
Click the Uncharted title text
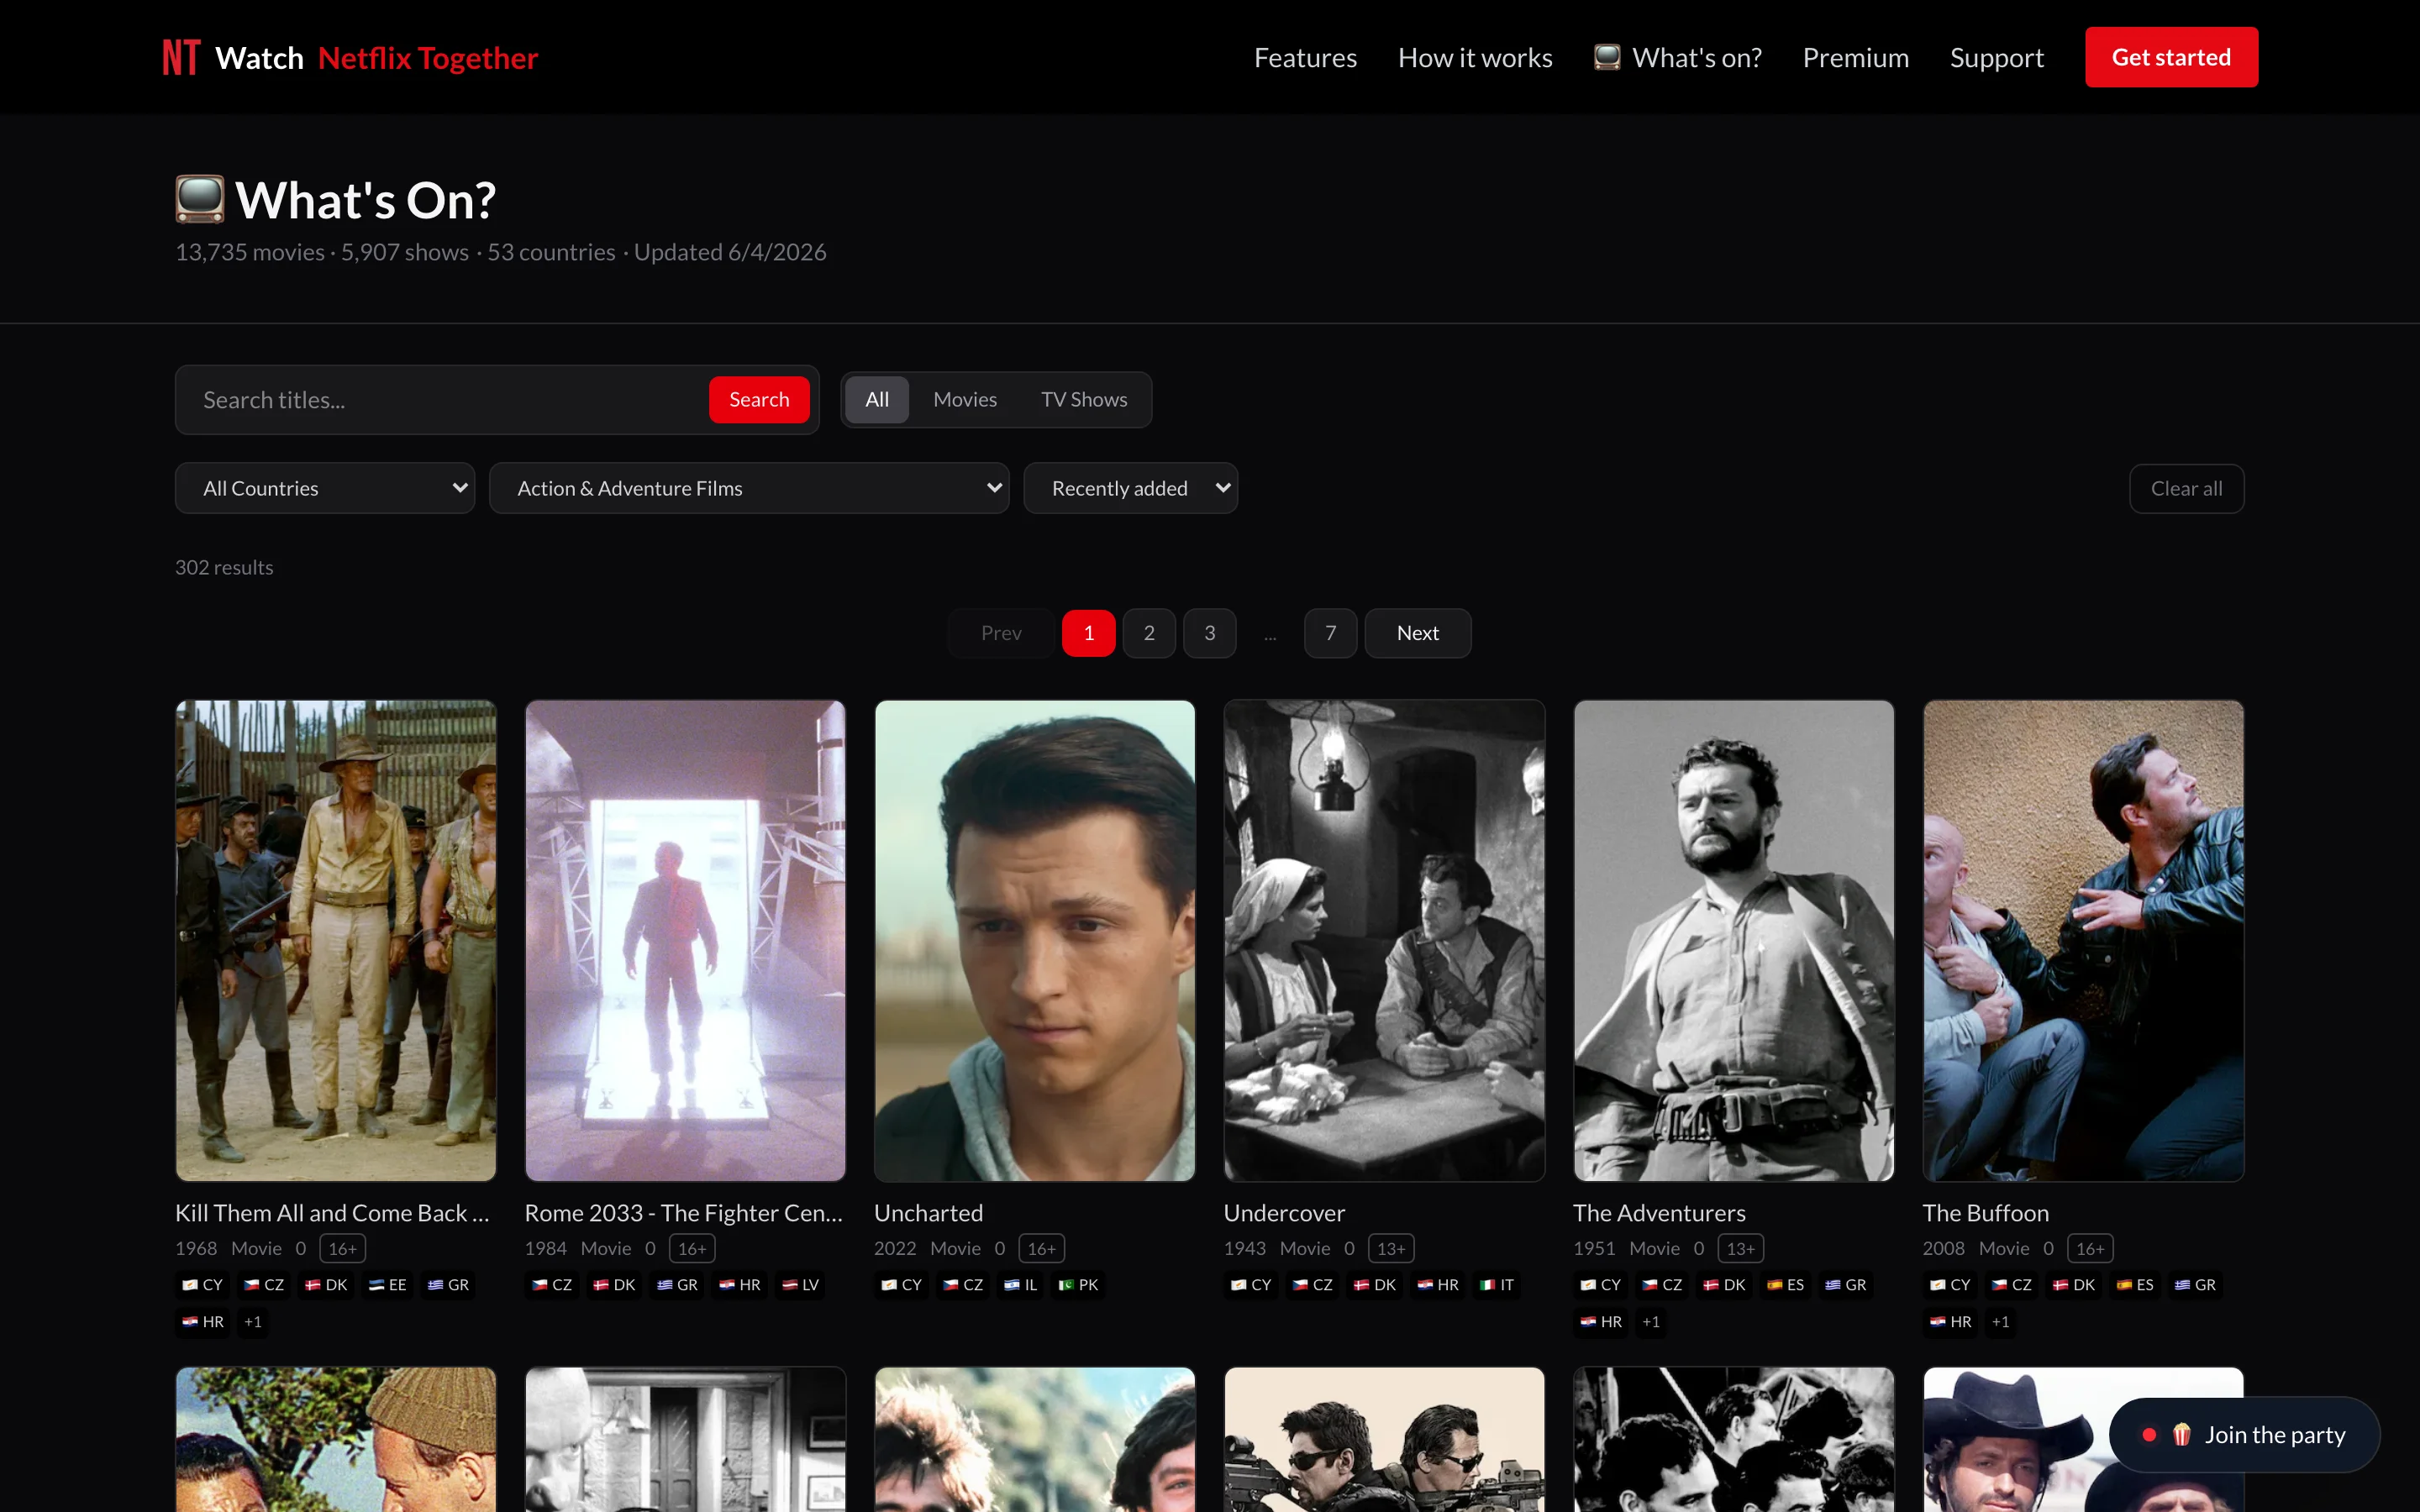click(x=928, y=1213)
